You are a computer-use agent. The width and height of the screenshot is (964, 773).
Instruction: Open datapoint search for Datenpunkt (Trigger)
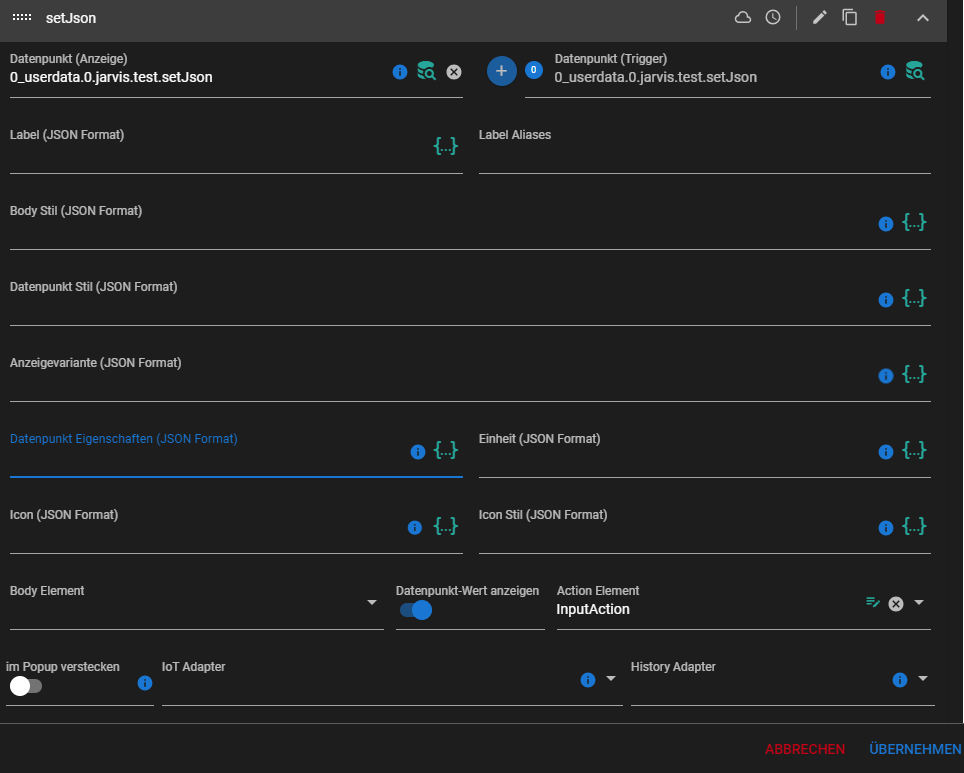point(915,71)
